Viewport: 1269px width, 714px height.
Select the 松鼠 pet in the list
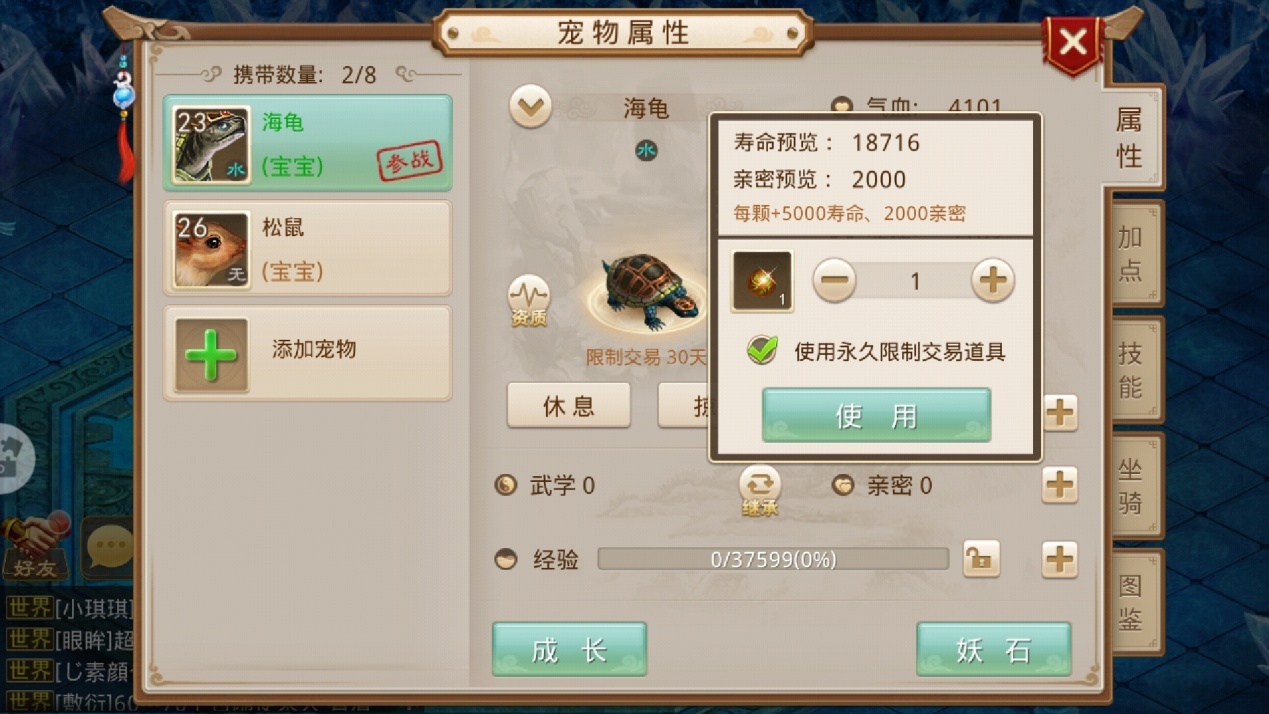coord(308,249)
